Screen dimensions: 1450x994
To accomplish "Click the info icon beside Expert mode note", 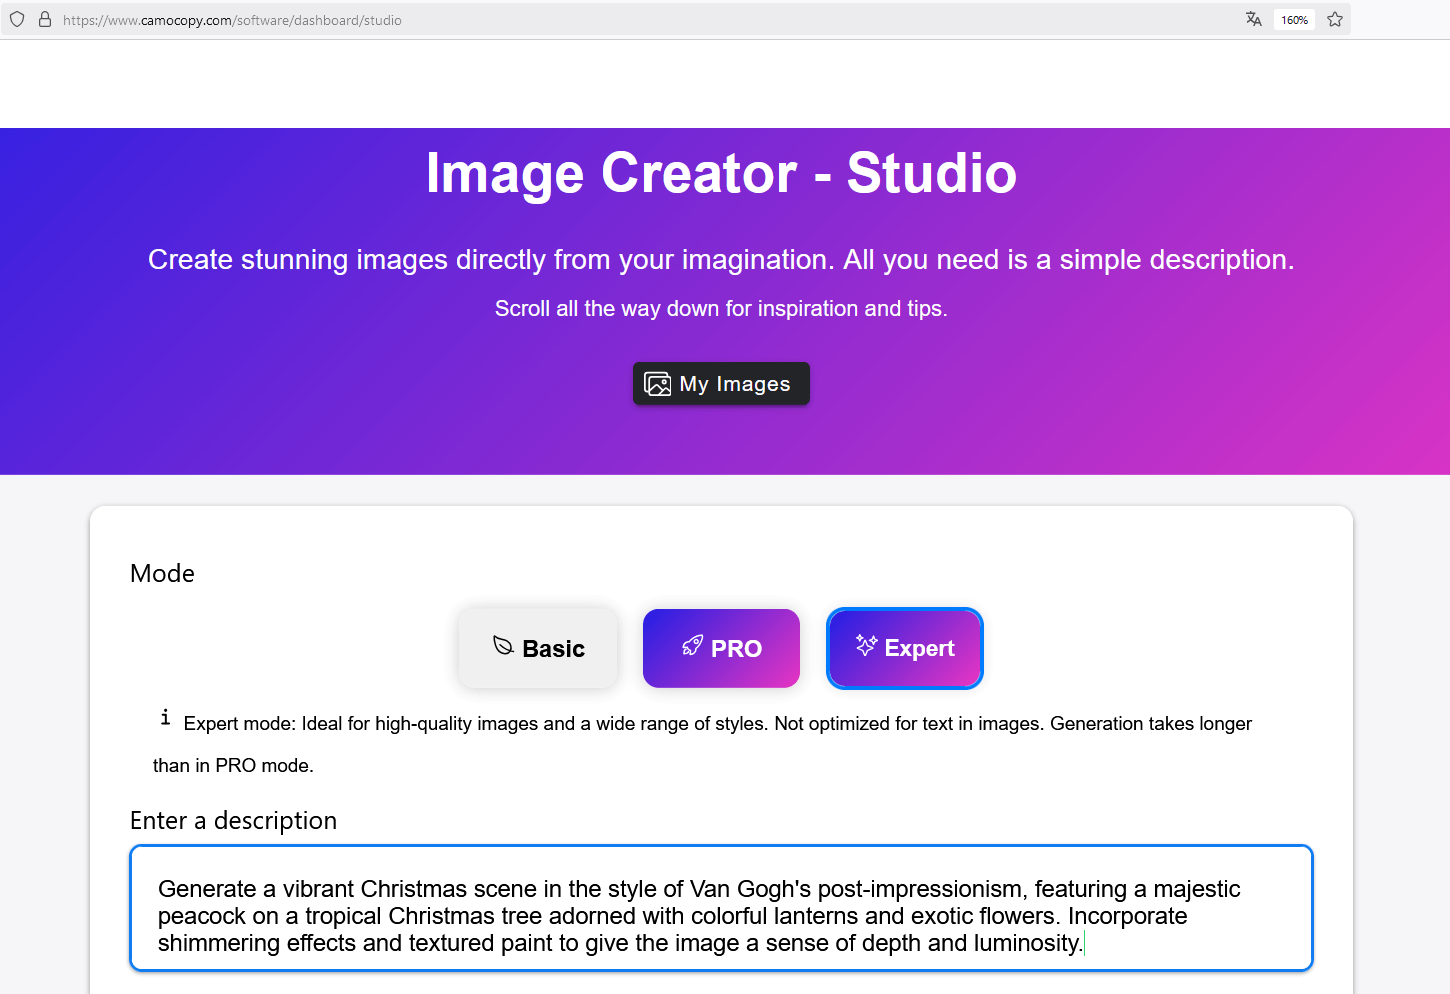I will (x=165, y=717).
